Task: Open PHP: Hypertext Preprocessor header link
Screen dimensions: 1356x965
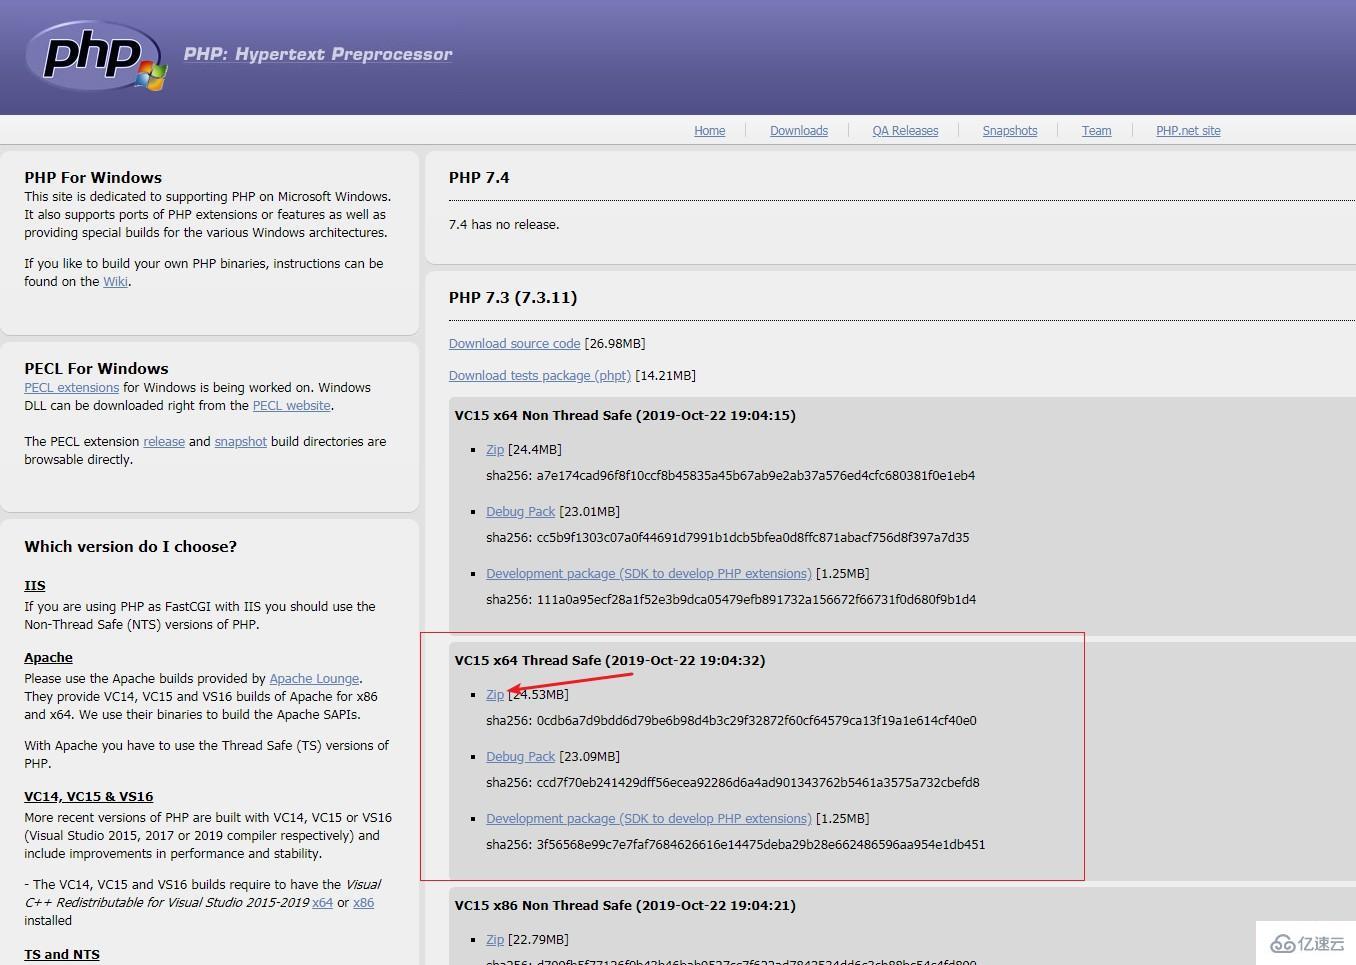Action: tap(318, 54)
